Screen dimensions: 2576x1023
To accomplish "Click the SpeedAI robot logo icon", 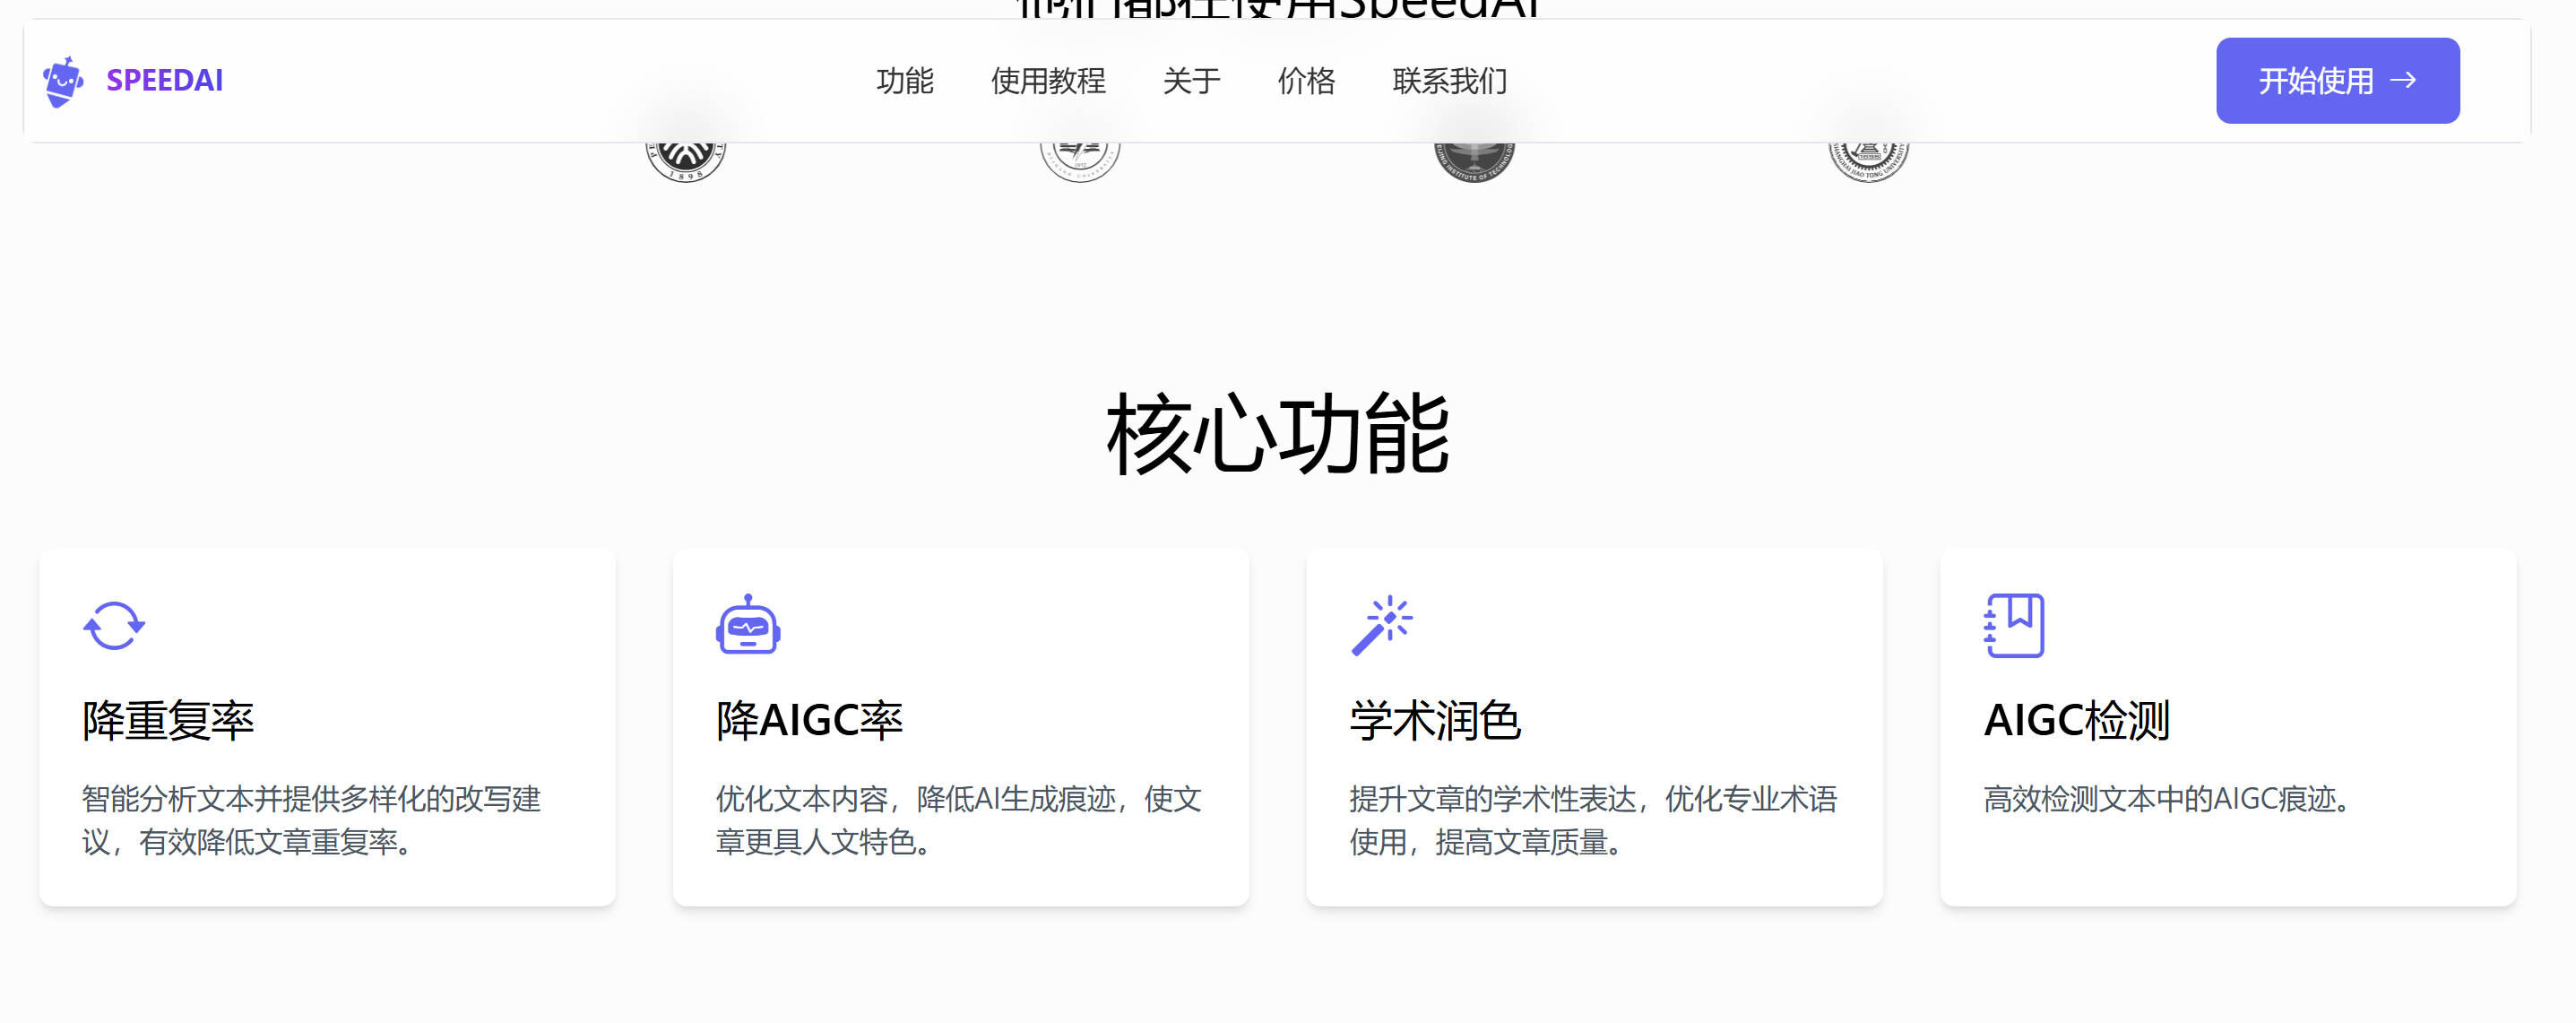I will [63, 81].
